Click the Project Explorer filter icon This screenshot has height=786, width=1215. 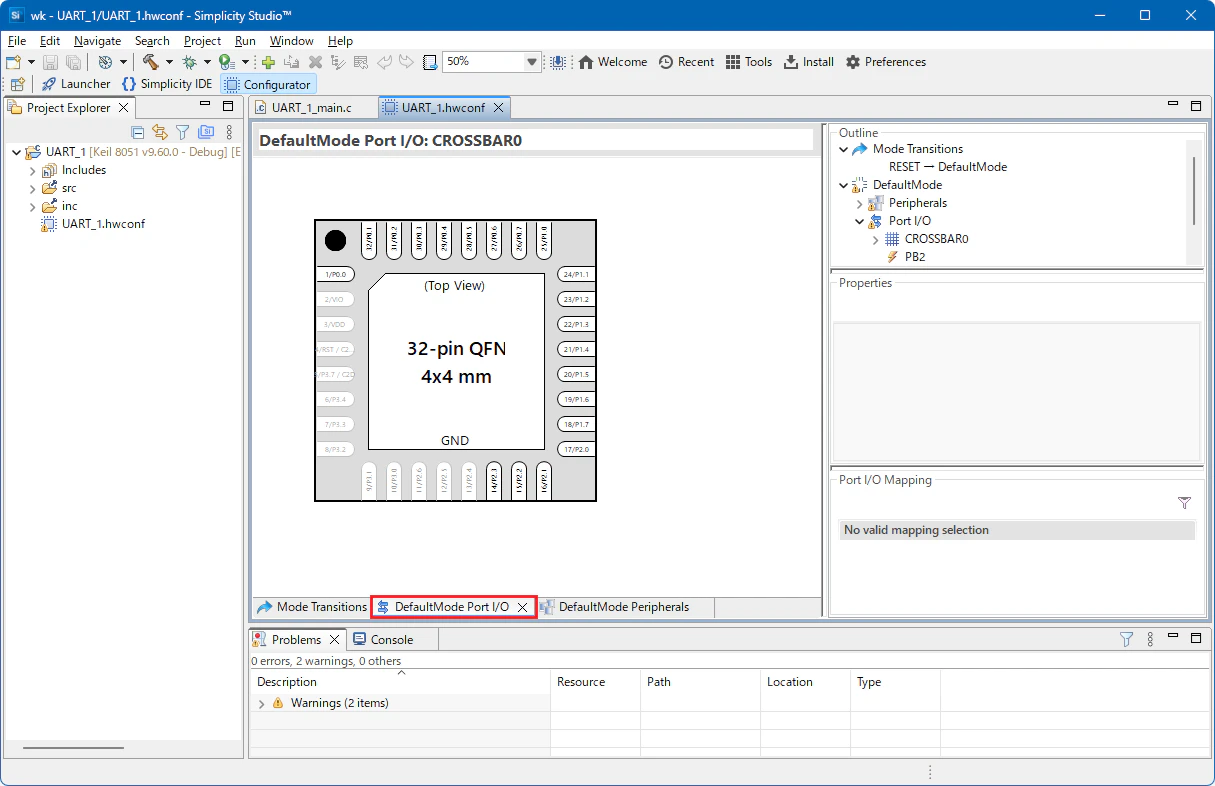pos(182,132)
